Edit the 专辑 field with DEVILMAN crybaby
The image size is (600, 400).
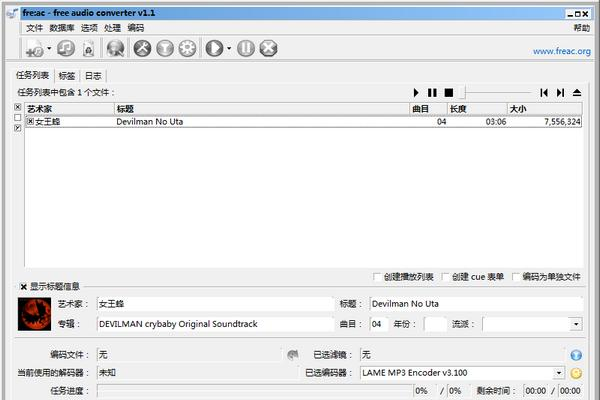[215, 324]
